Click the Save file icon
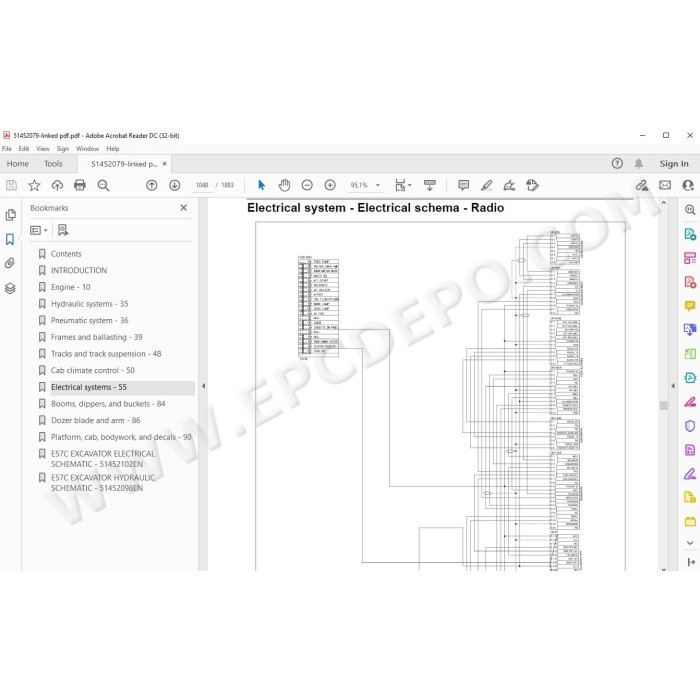This screenshot has width=700, height=700. [11, 185]
